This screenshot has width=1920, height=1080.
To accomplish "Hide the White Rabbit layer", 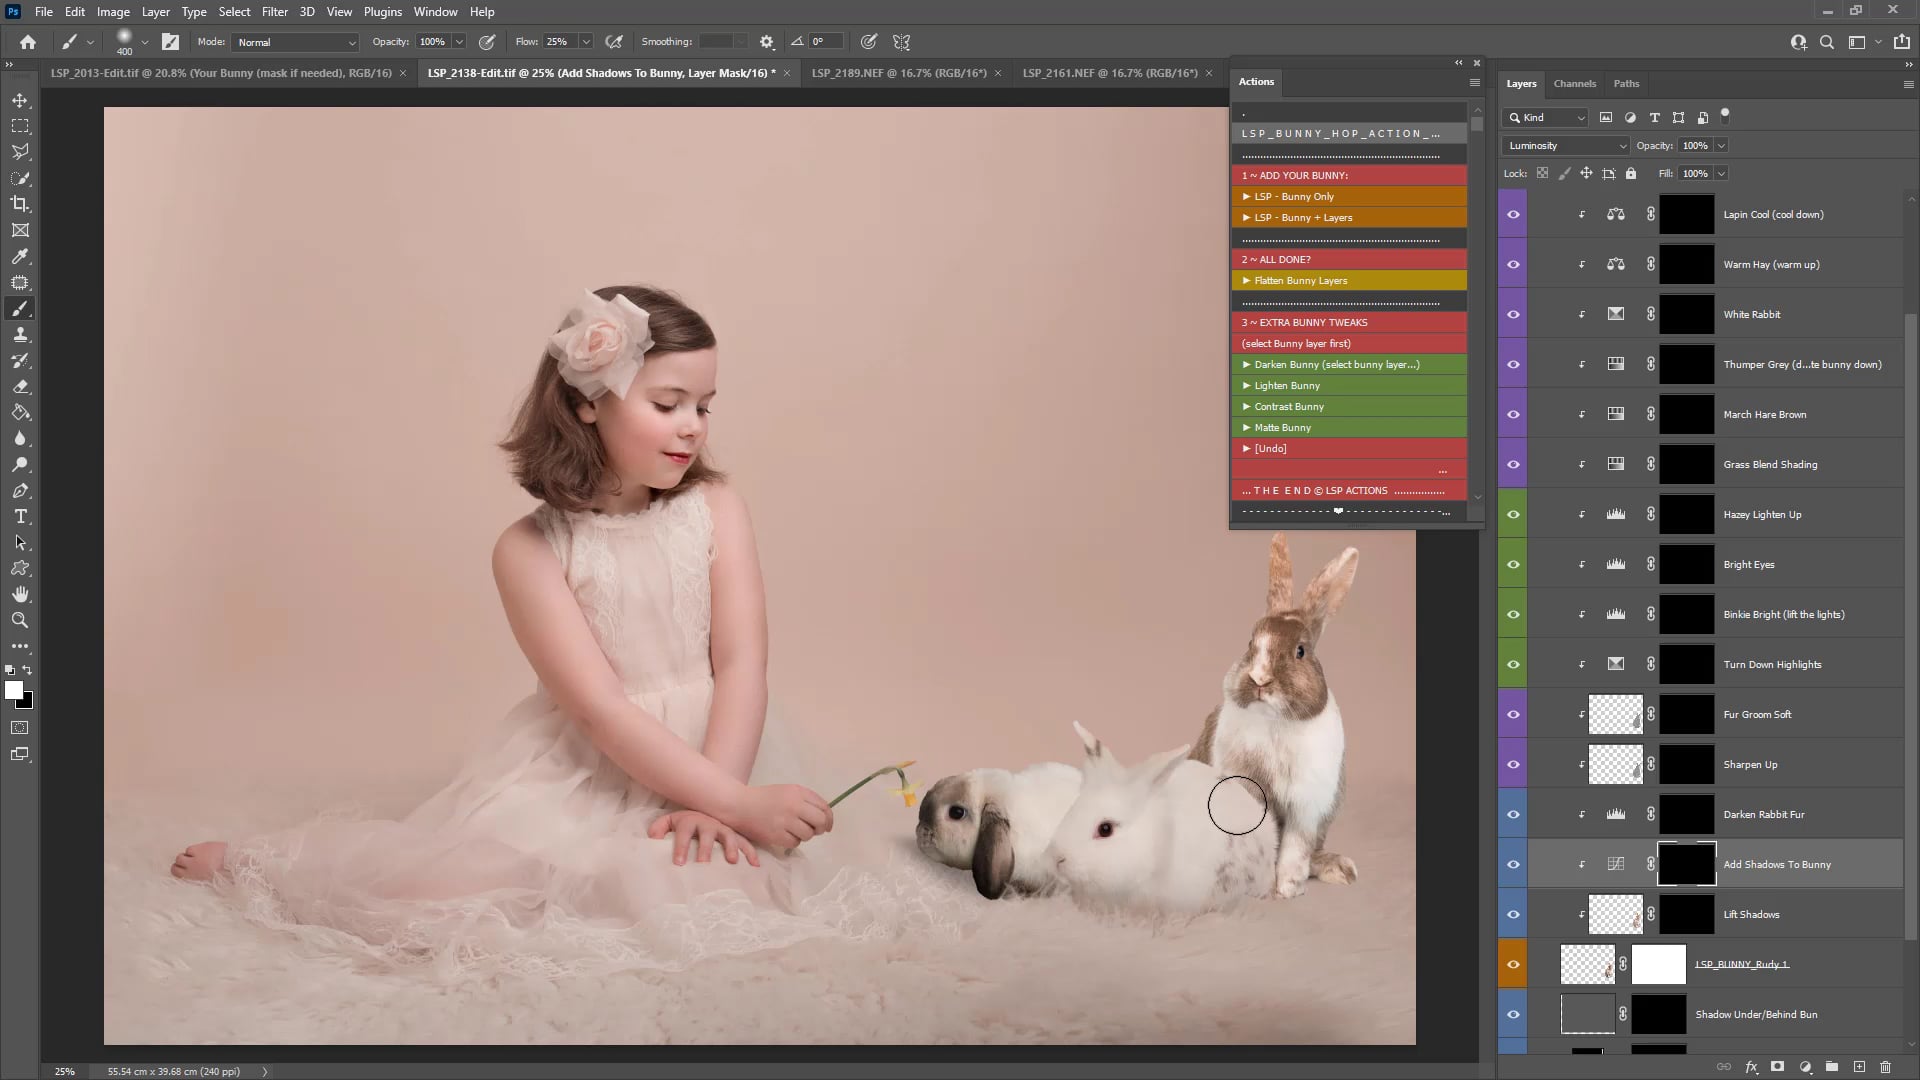I will click(x=1513, y=314).
